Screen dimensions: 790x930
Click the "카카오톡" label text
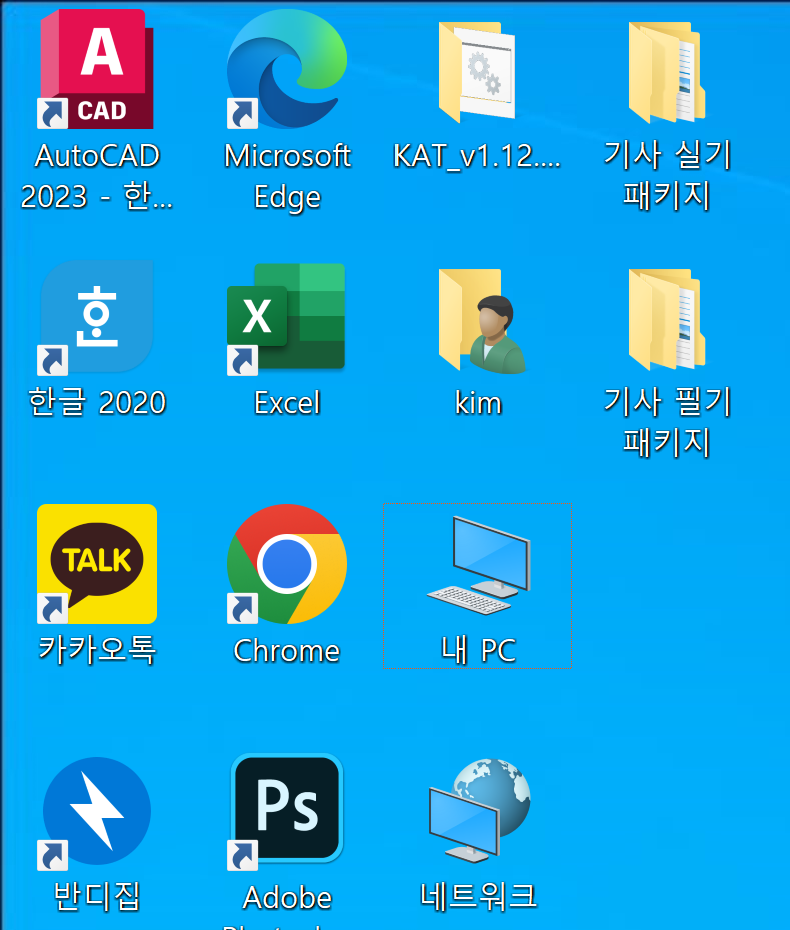coord(97,649)
